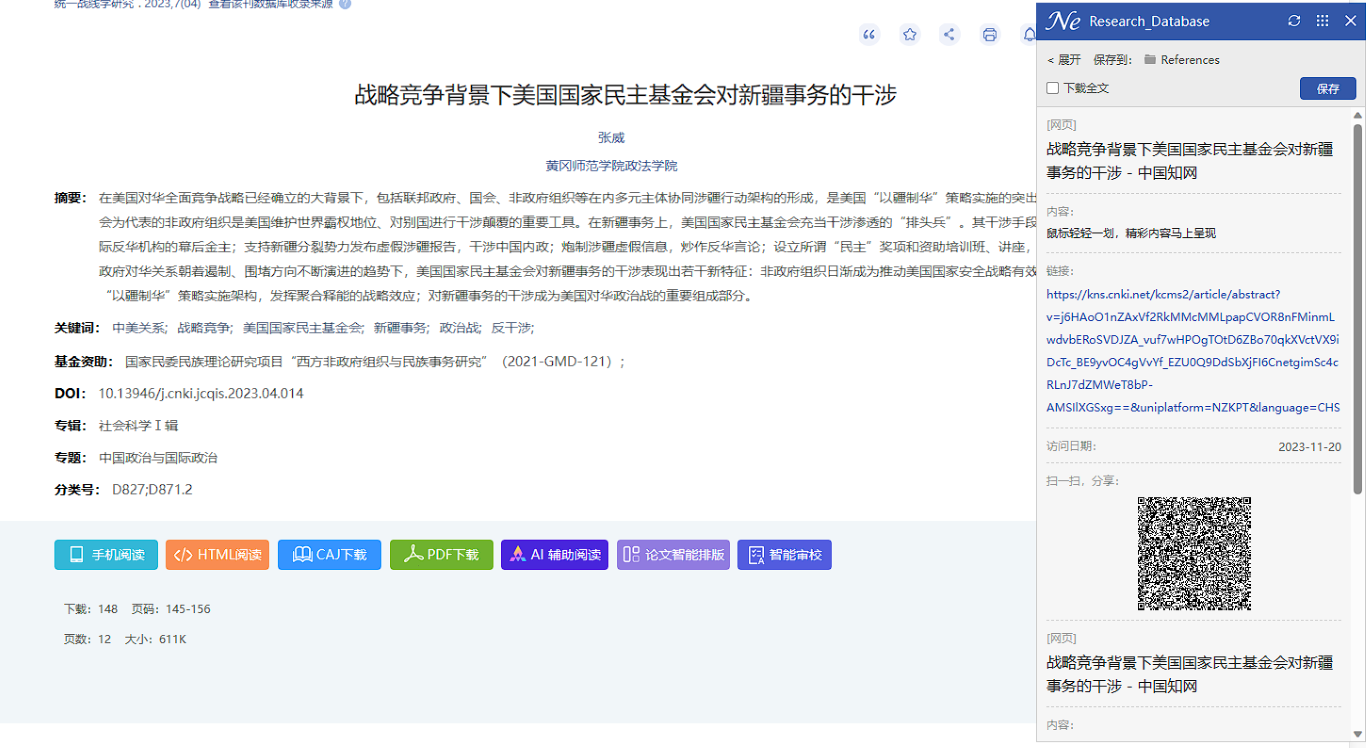Click the 大小:611K file size

[x=155, y=639]
